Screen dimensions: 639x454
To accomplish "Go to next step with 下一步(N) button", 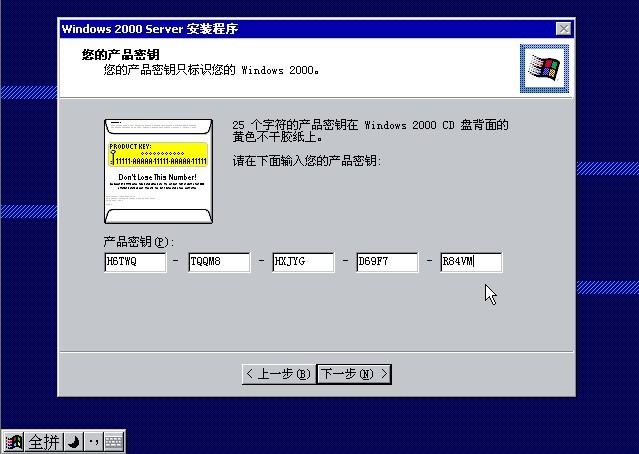I will coord(354,374).
